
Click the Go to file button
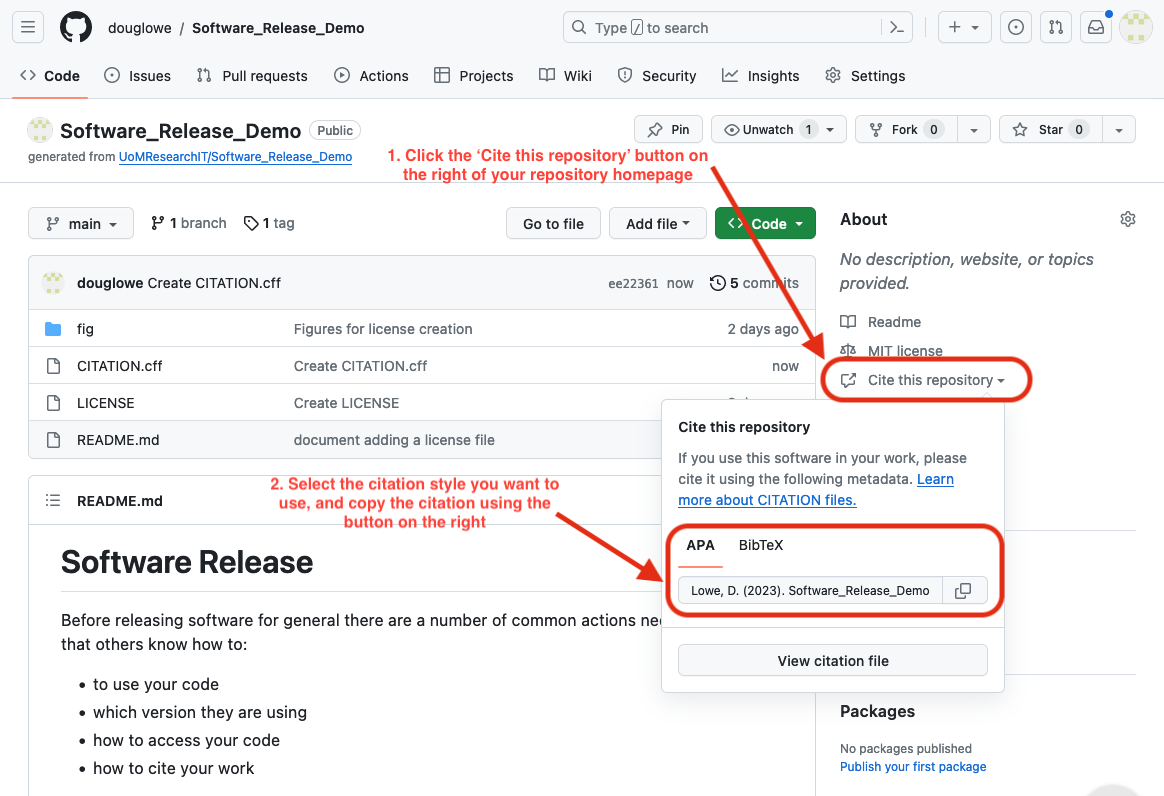(553, 224)
